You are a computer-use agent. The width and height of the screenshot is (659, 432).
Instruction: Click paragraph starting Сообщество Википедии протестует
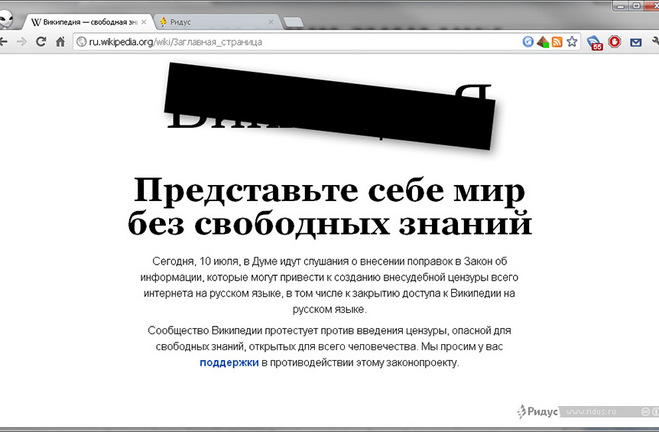pos(330,346)
